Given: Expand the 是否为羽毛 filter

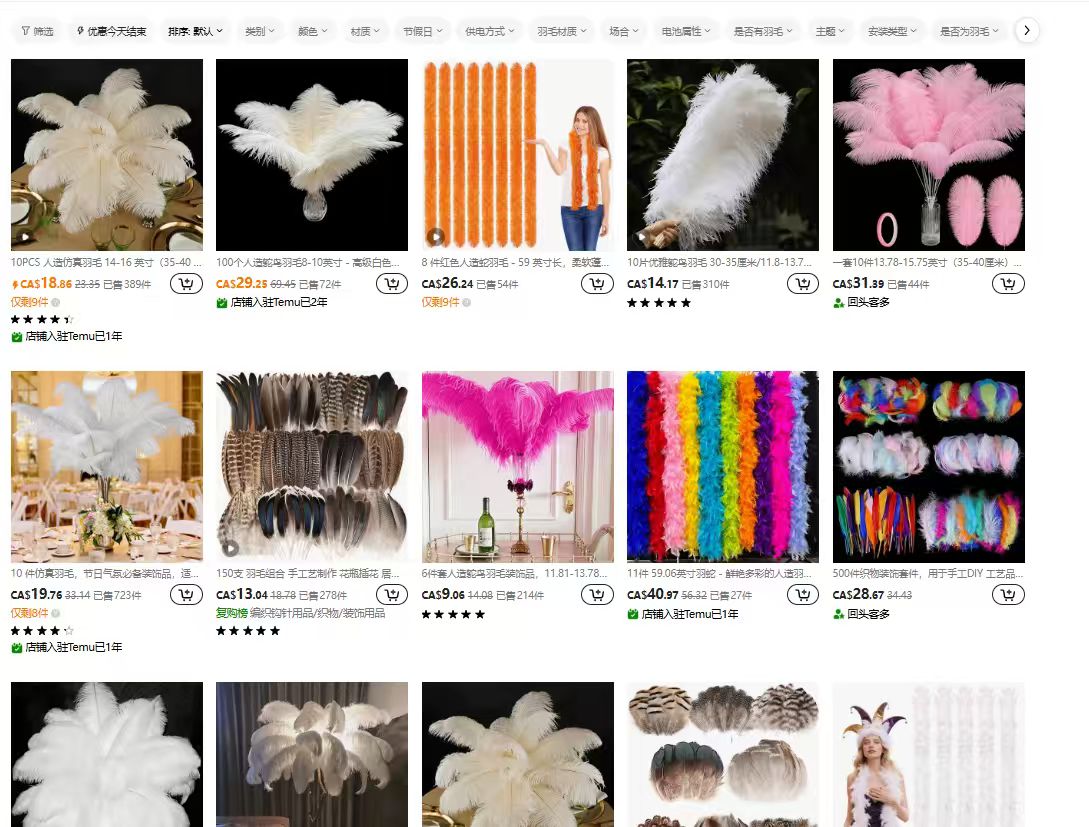Looking at the screenshot, I should 969,31.
